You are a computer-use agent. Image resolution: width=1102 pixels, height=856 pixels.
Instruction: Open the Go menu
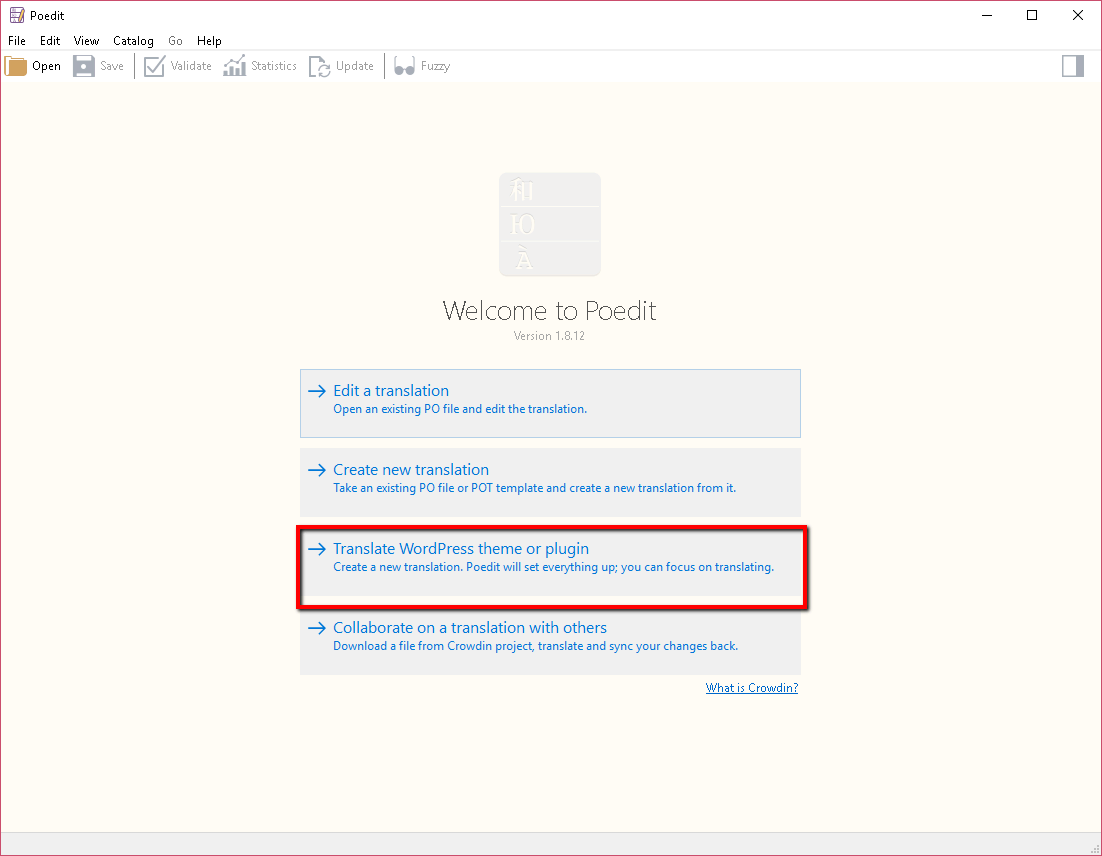[x=175, y=41]
